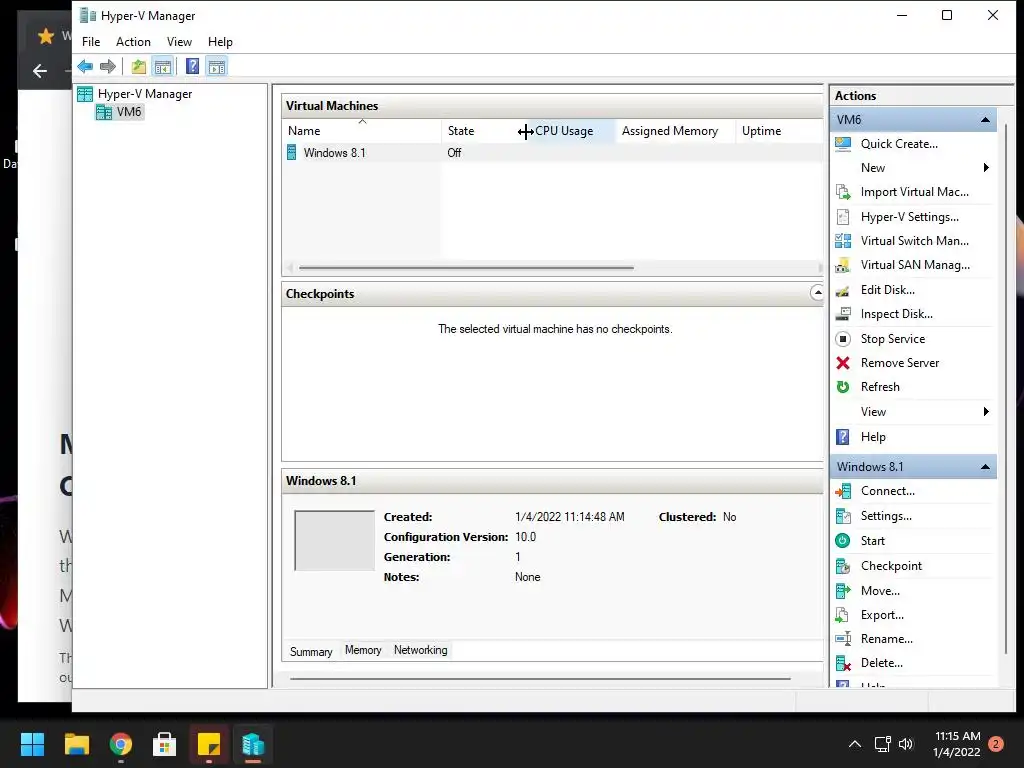The image size is (1024, 768).
Task: Expand the View submenu arrow in Actions
Action: (986, 411)
